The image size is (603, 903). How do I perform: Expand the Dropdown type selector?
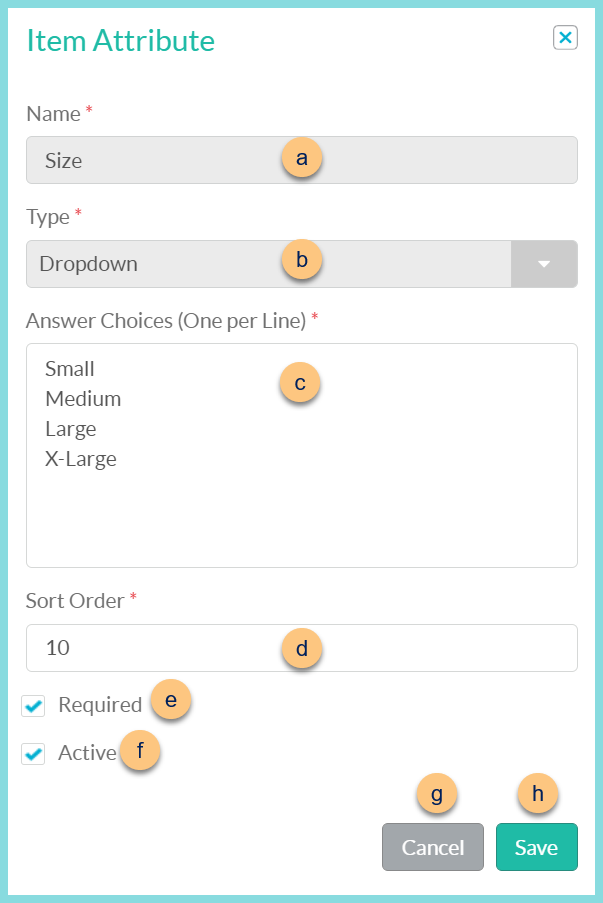point(544,263)
